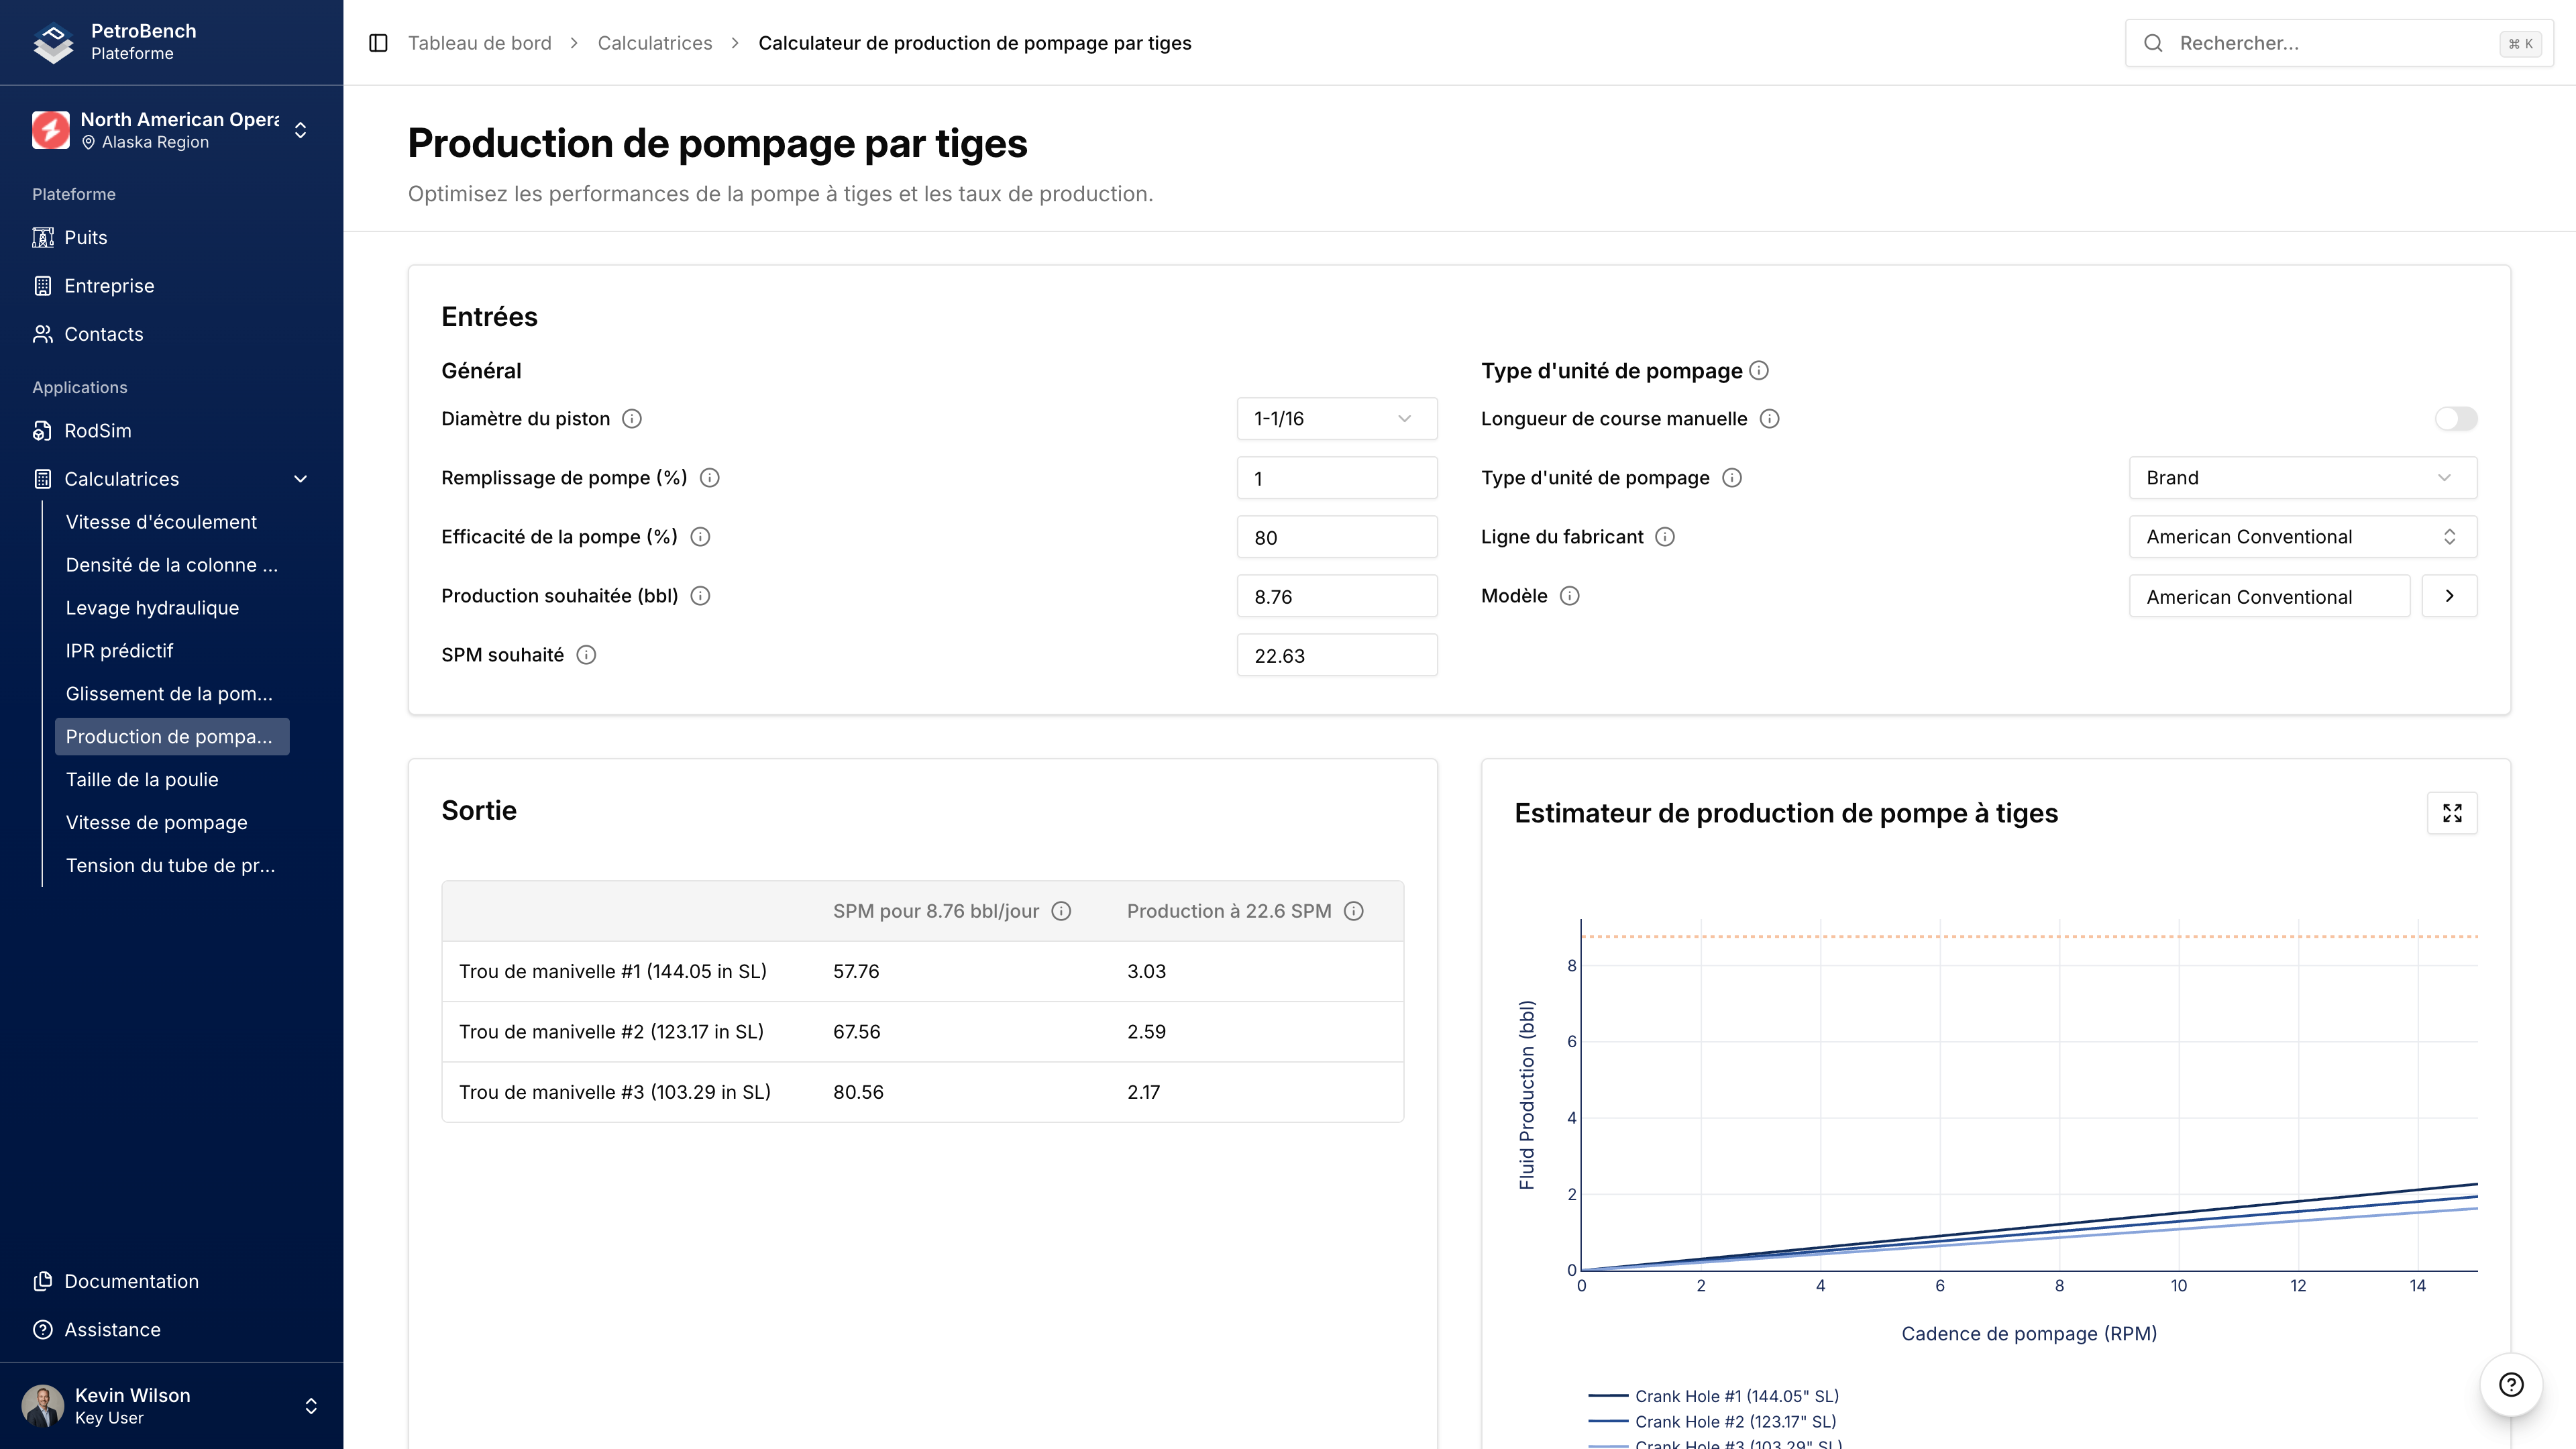This screenshot has width=2576, height=1449.
Task: Click the Calculatrices calculator icon
Action: point(43,478)
